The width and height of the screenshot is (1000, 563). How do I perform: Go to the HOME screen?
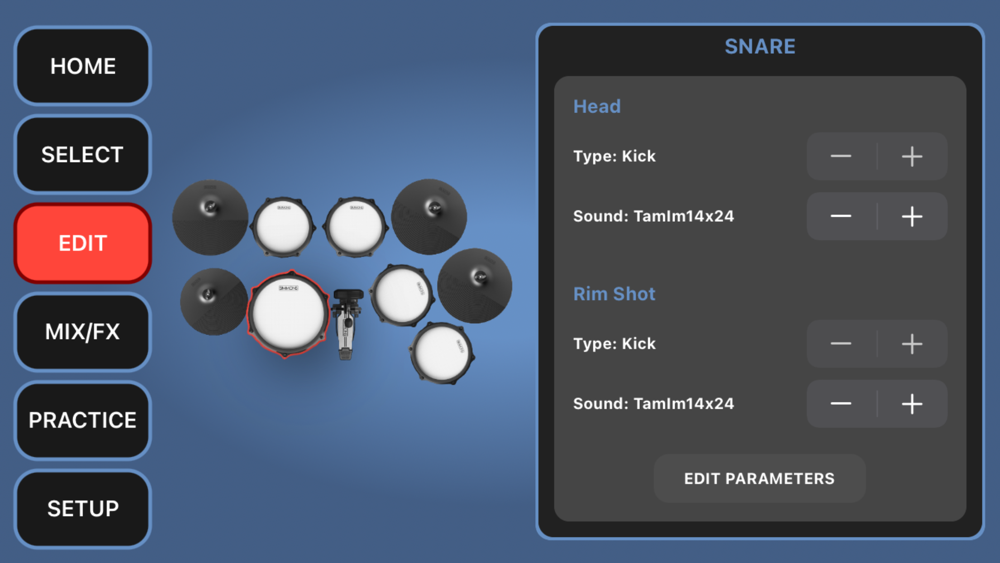coord(83,66)
